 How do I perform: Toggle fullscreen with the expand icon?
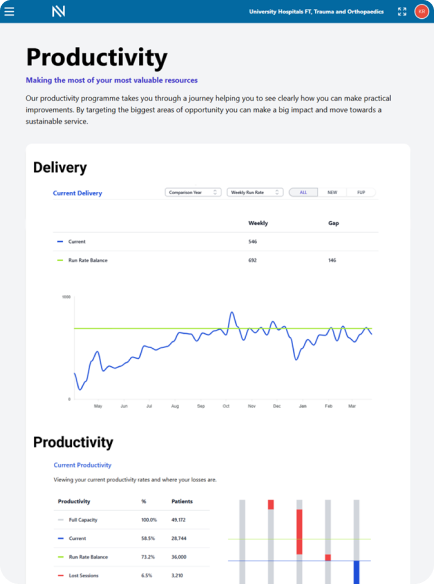[402, 12]
